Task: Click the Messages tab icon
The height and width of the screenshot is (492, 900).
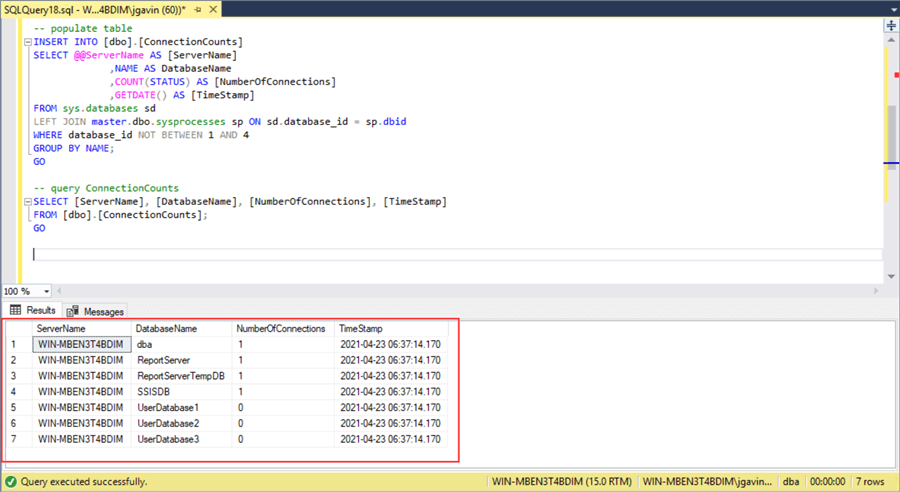Action: [x=72, y=312]
